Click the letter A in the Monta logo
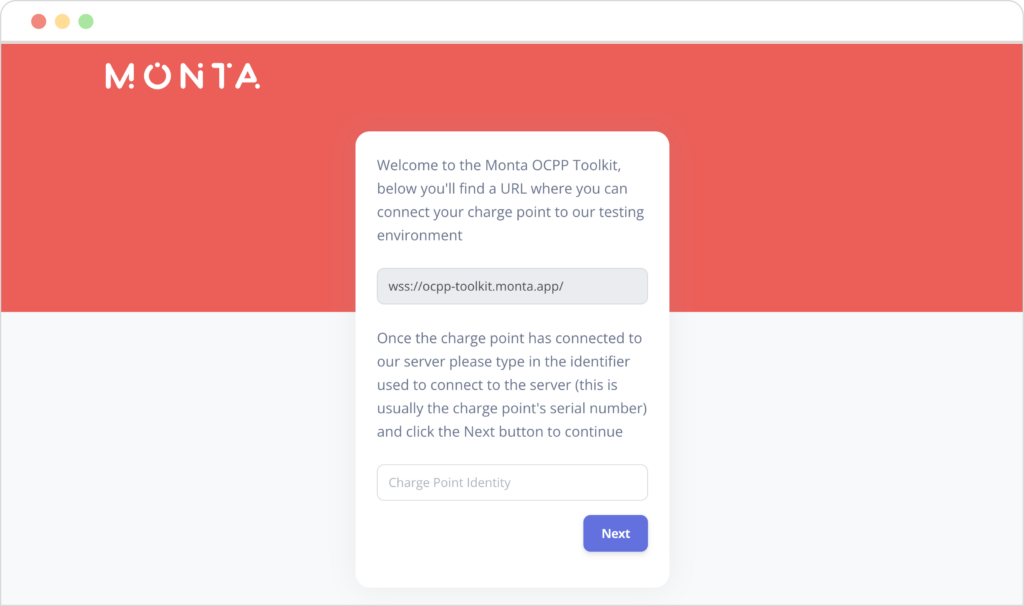The height and width of the screenshot is (606, 1024). coord(247,76)
